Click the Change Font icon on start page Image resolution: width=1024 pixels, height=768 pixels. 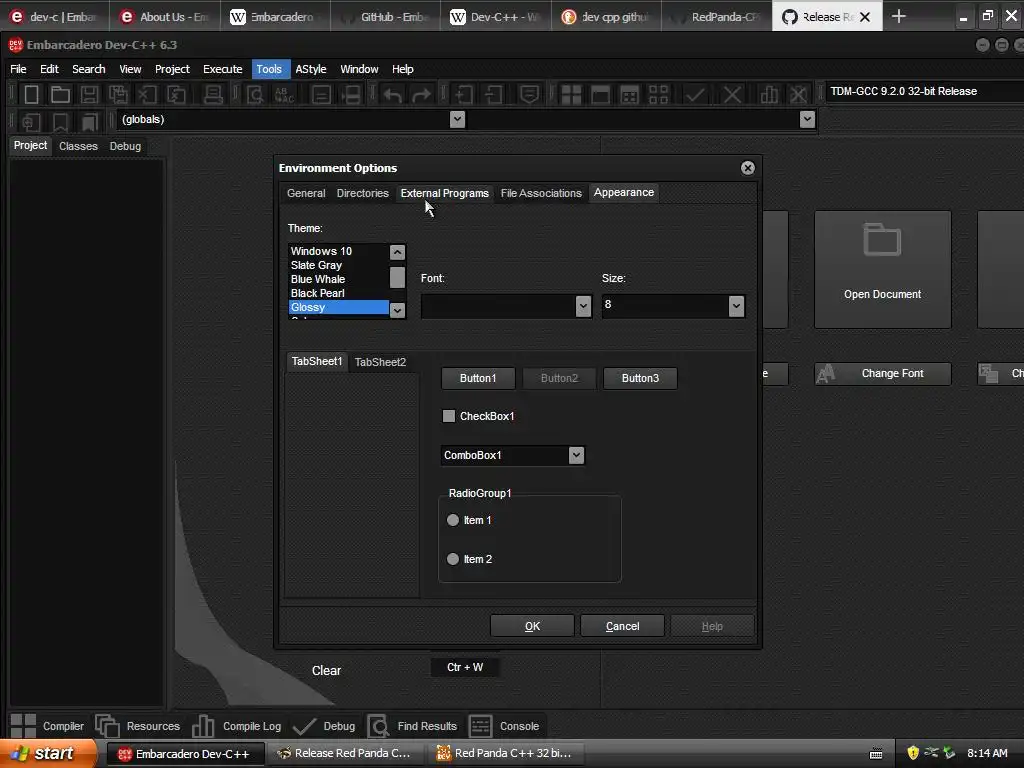click(825, 374)
